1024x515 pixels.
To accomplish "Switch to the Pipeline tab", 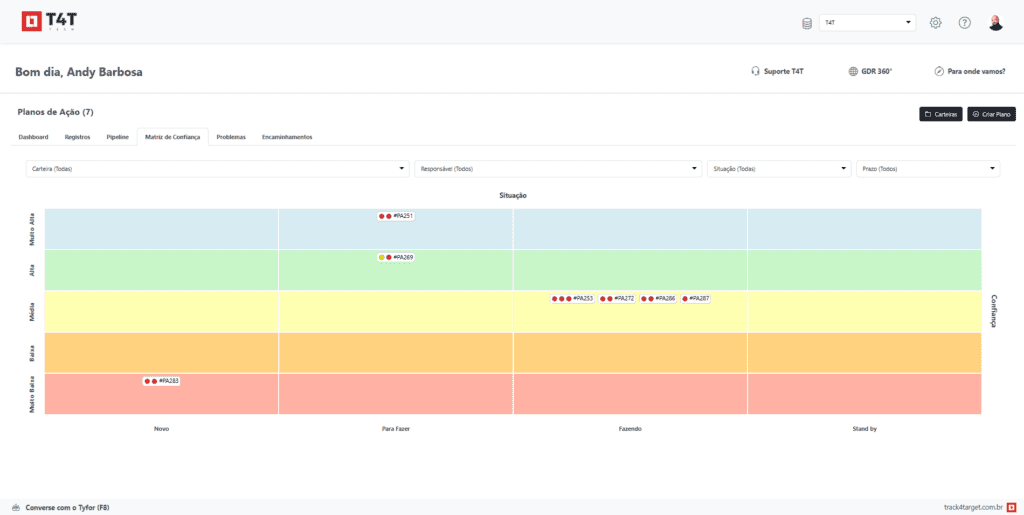I will [x=117, y=137].
